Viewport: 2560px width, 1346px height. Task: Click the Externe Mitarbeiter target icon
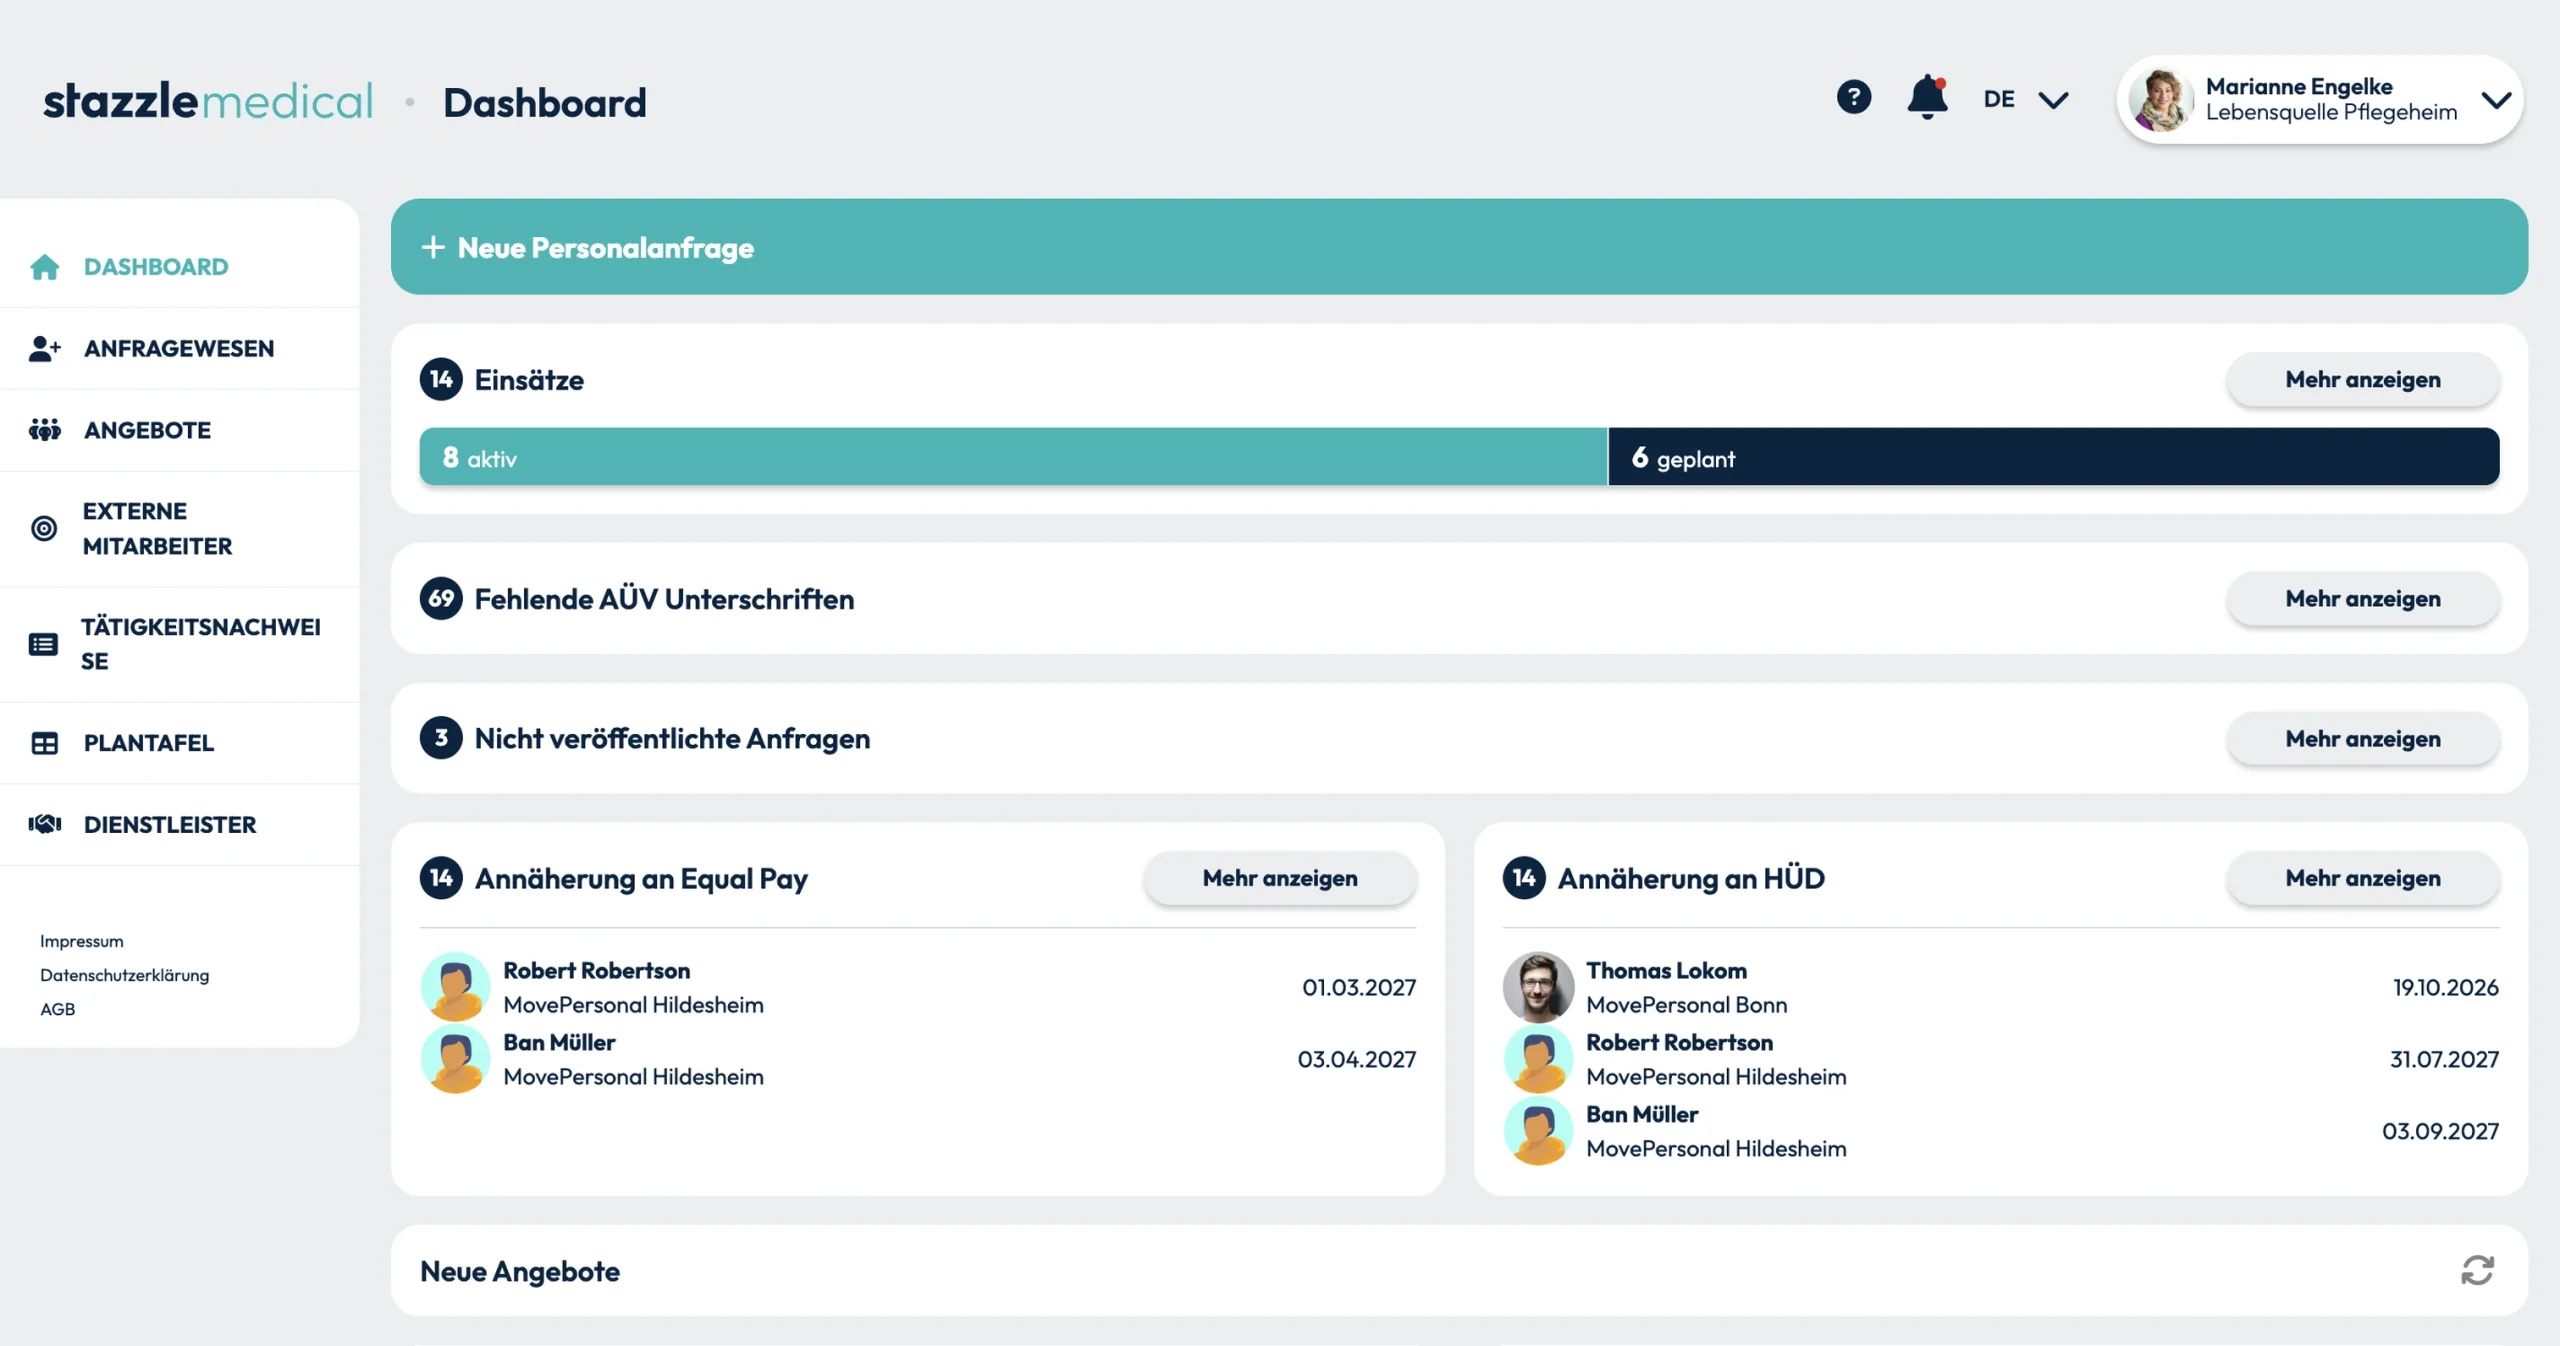click(44, 528)
